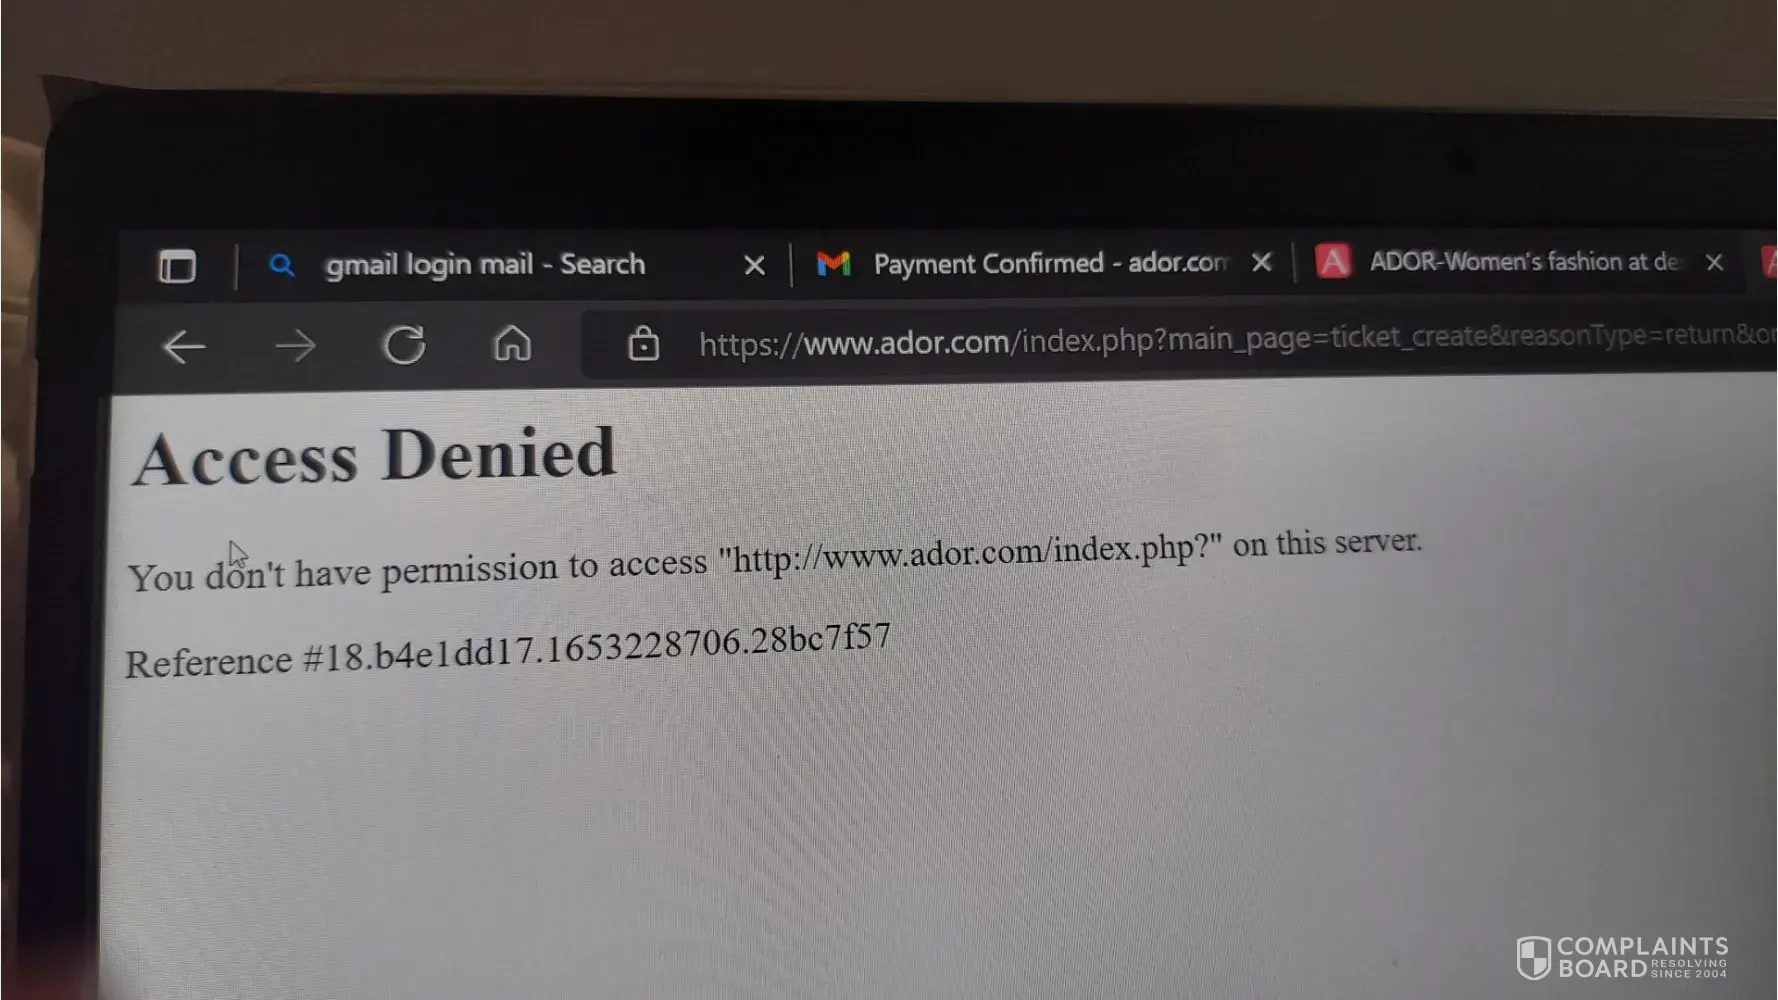This screenshot has height=1000, width=1778.
Task: View site info via padlock icon
Action: 643,343
